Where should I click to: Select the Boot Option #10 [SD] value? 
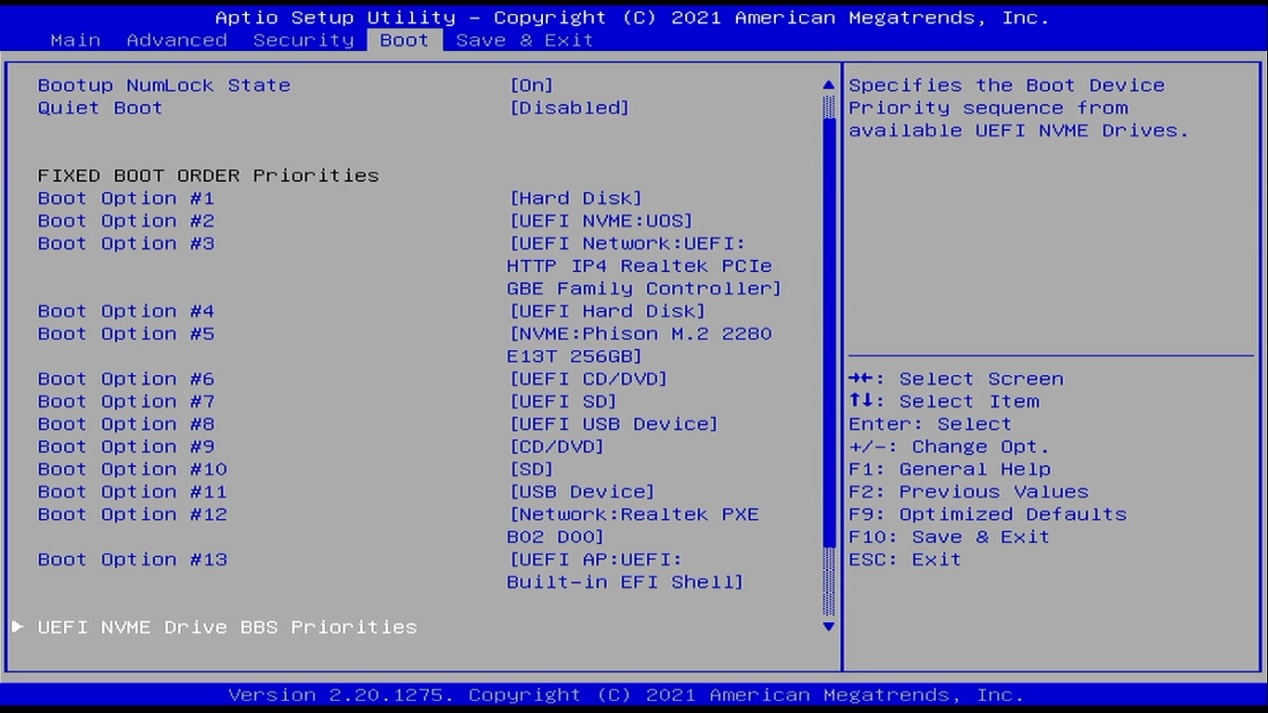(x=531, y=469)
